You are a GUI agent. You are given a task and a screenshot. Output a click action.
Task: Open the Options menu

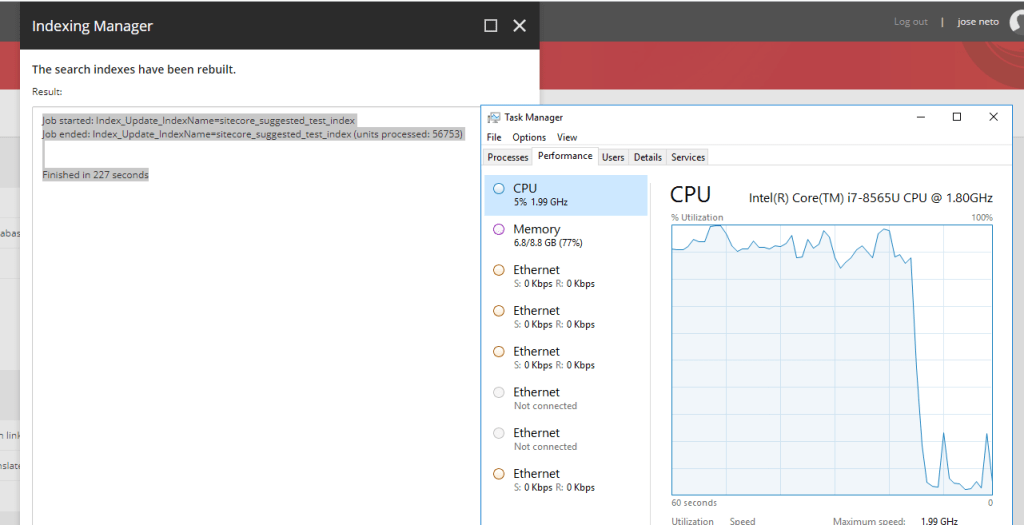[x=529, y=137]
